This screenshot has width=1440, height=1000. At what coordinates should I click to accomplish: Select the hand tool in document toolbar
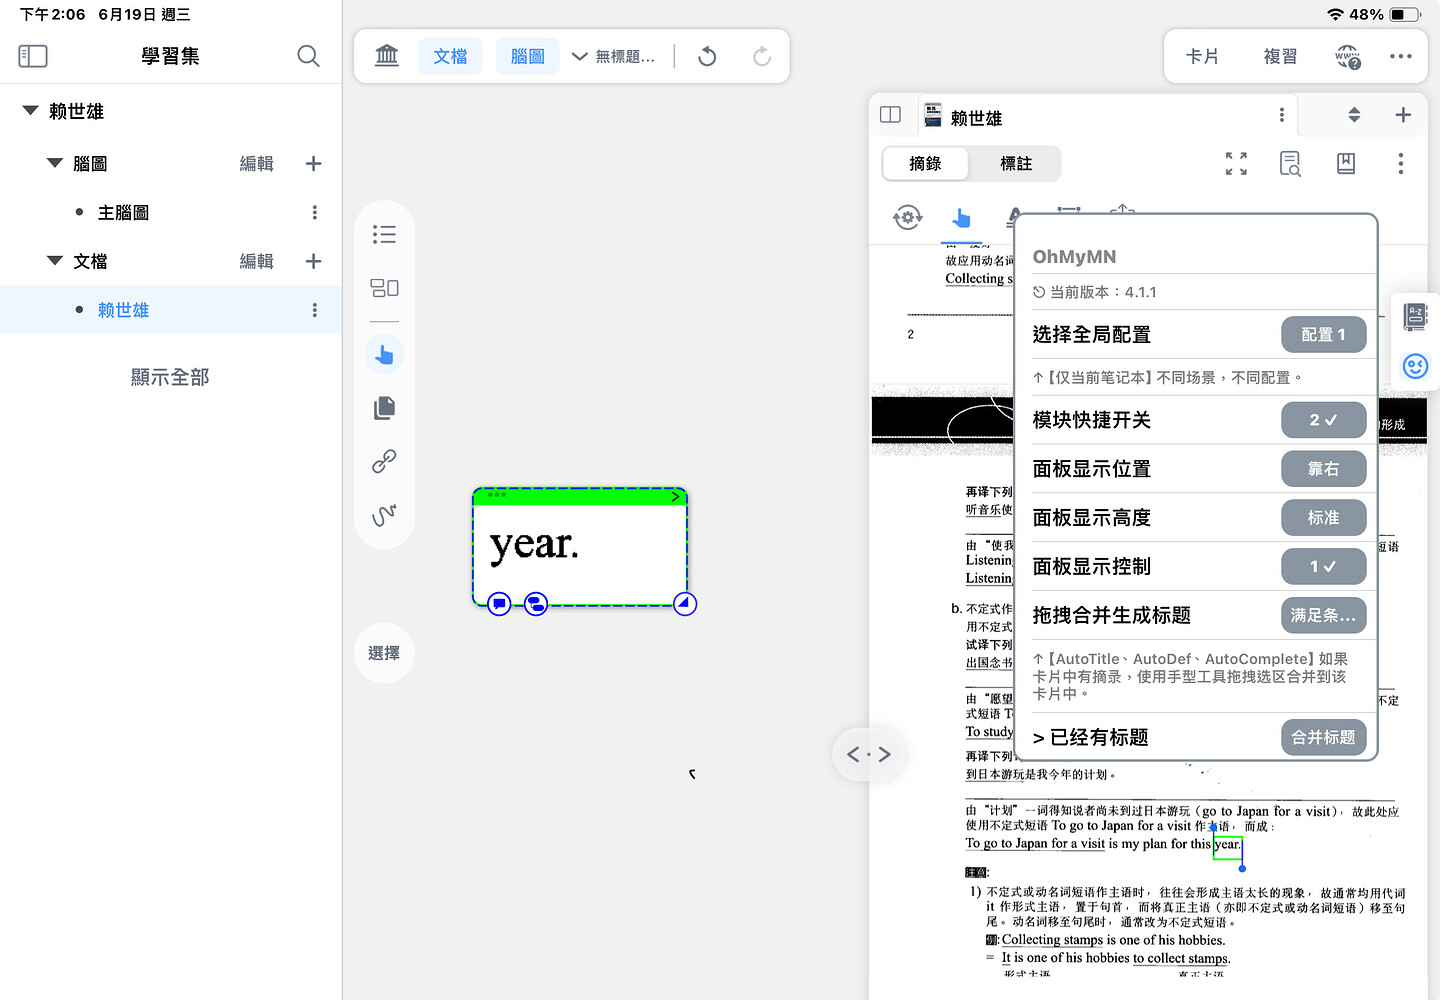pyautogui.click(x=961, y=218)
